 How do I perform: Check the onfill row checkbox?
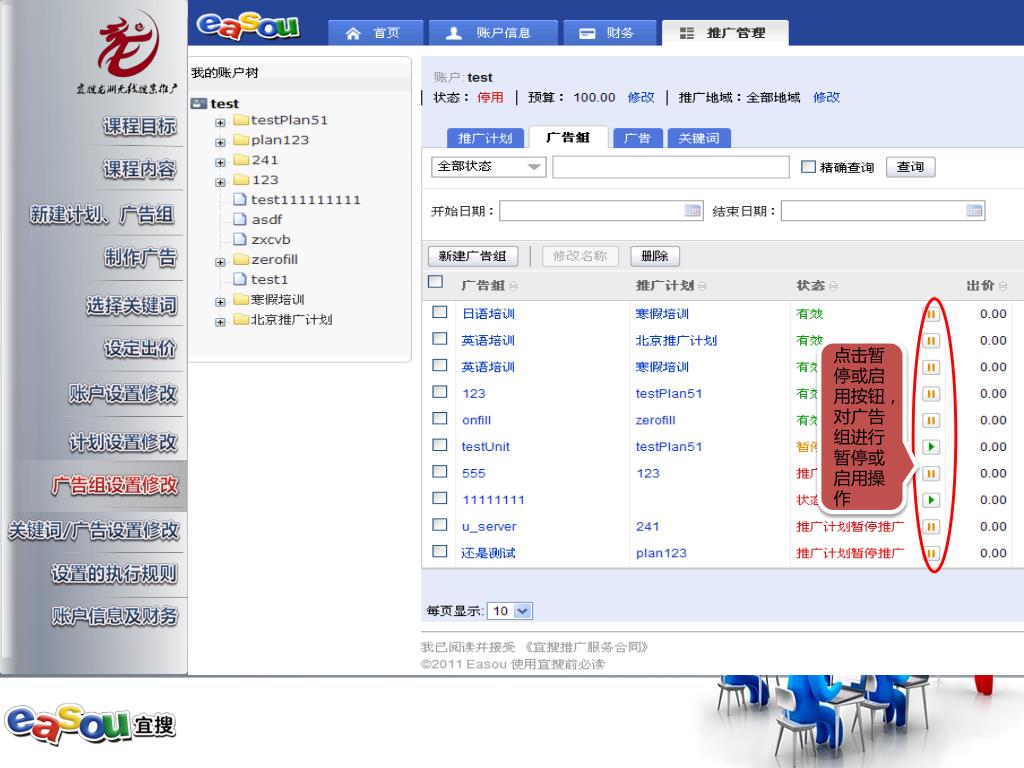point(440,419)
